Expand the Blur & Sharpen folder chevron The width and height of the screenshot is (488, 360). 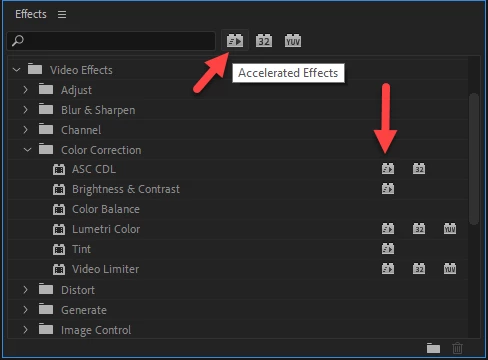26,109
